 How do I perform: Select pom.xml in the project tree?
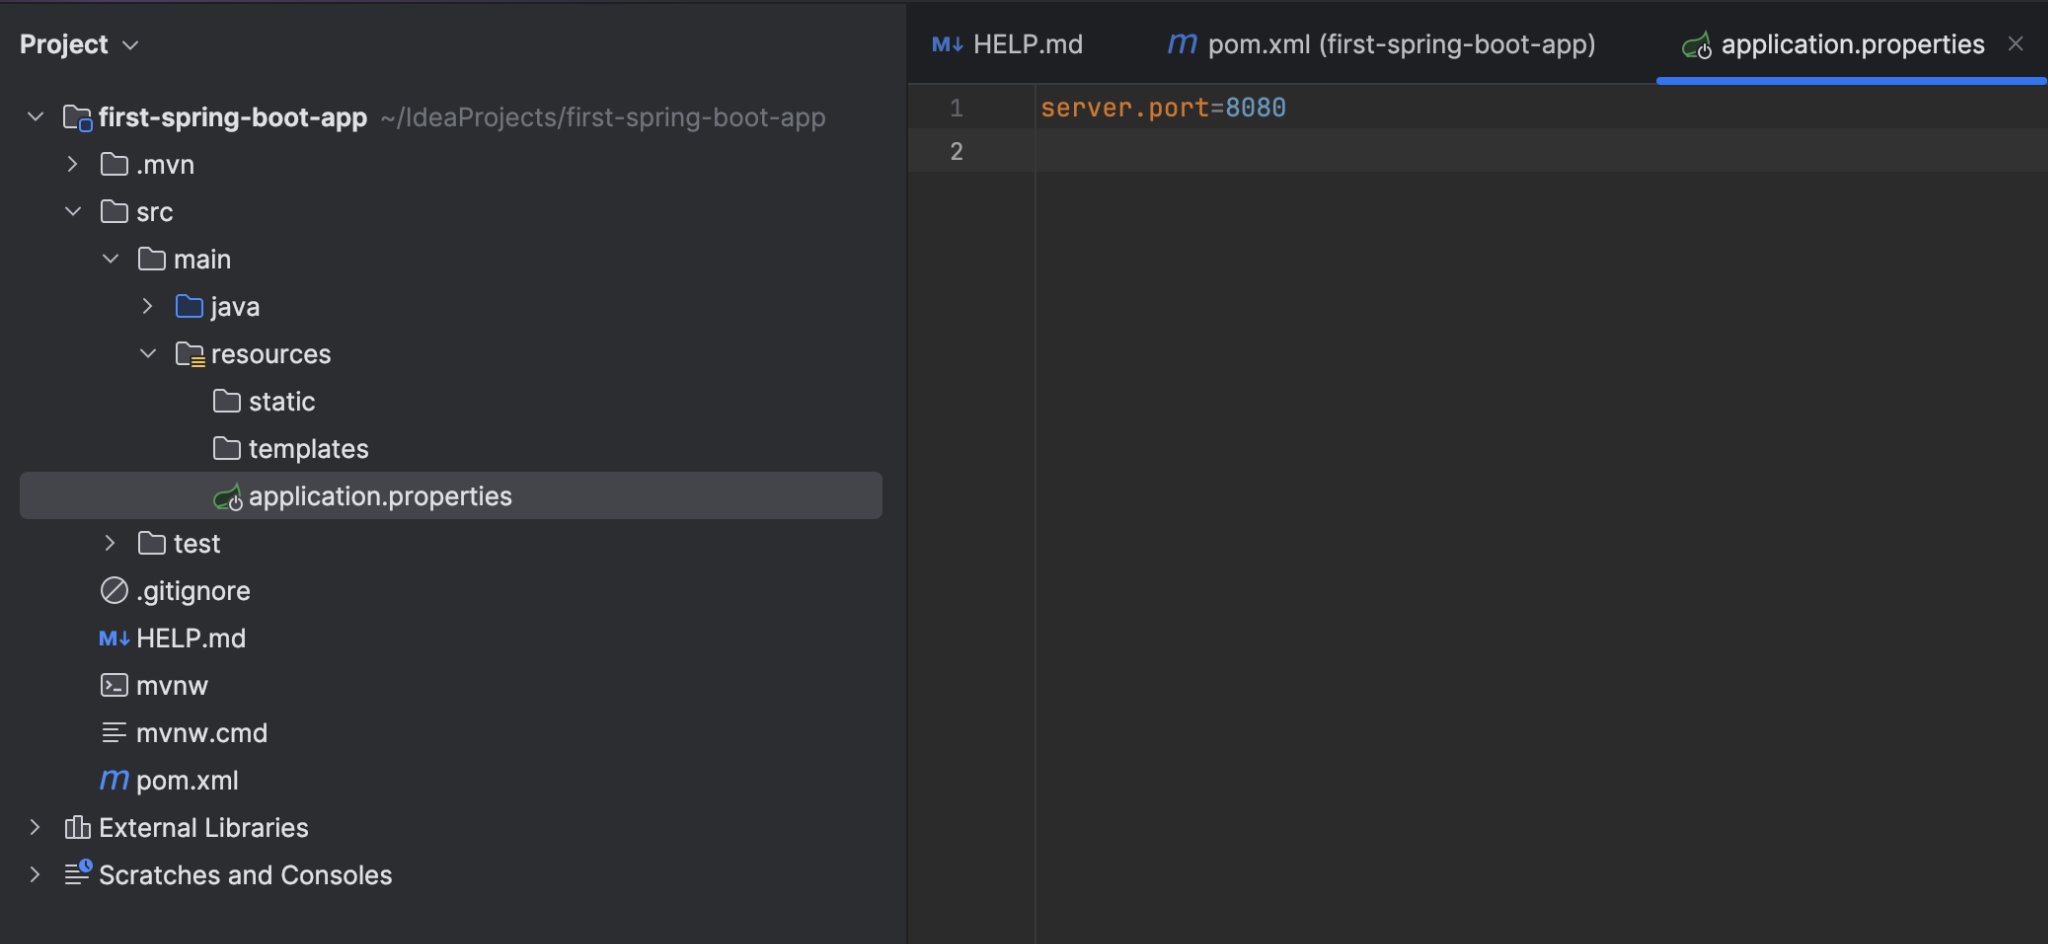(x=187, y=781)
